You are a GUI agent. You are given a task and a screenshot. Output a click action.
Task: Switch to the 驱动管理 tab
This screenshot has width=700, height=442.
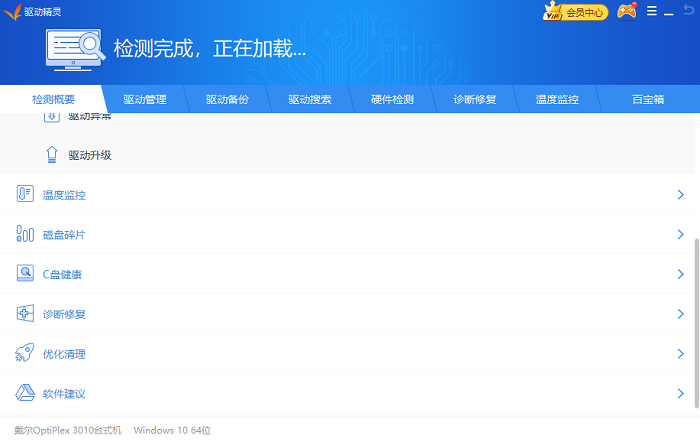tap(145, 100)
